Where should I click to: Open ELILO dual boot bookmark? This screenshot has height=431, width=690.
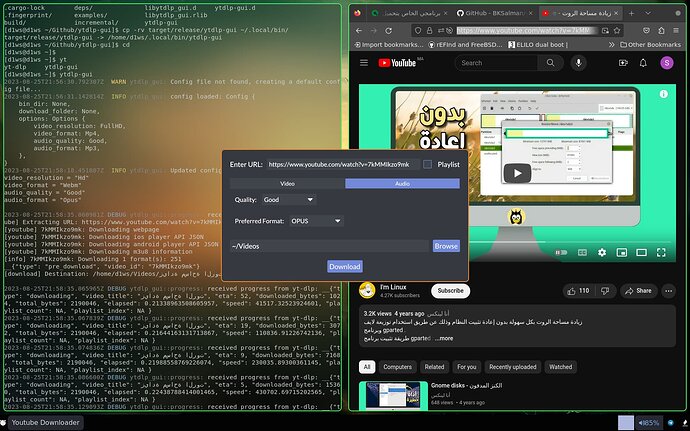[538, 44]
